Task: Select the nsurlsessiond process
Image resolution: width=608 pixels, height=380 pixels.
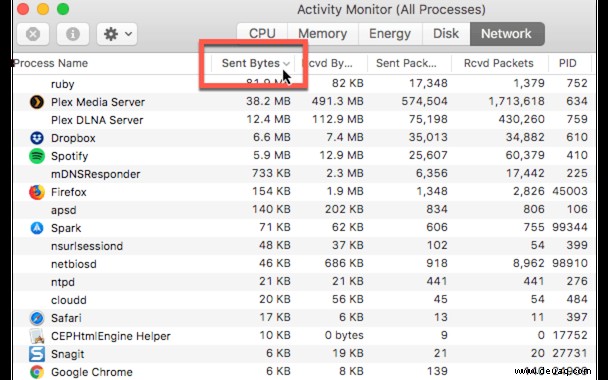Action: 87,246
